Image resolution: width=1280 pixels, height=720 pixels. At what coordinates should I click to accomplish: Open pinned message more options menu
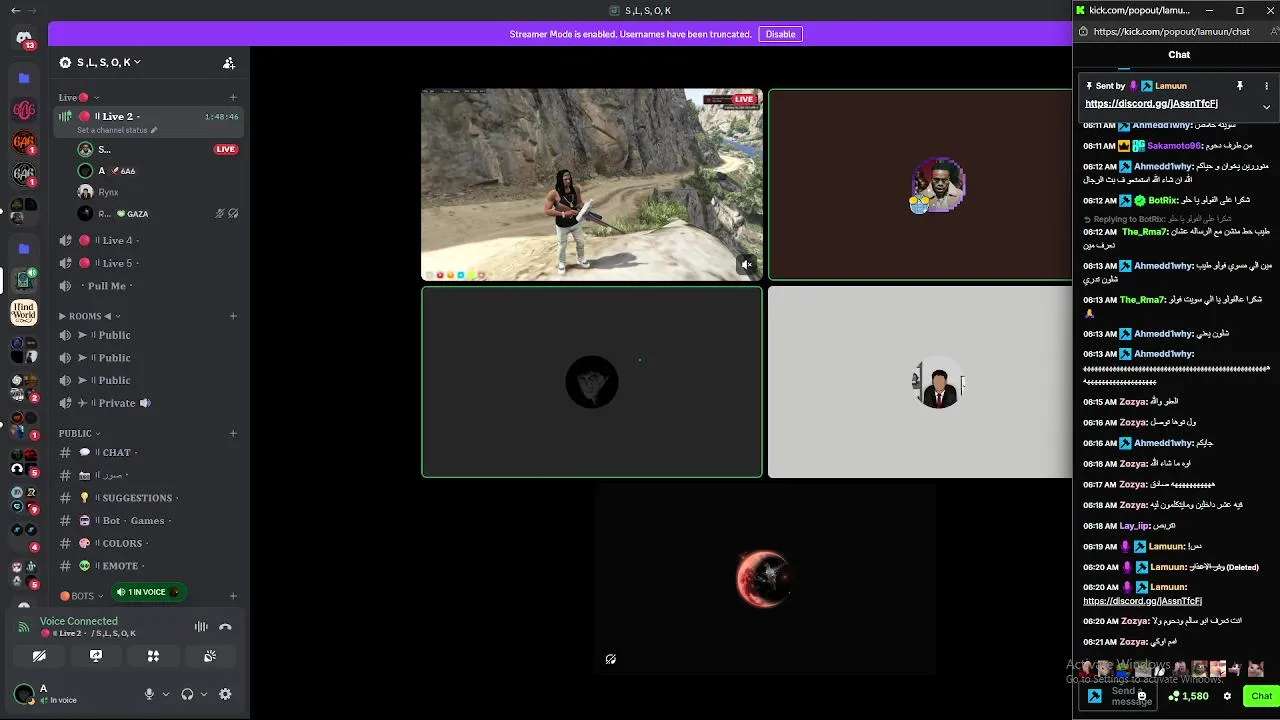1266,86
